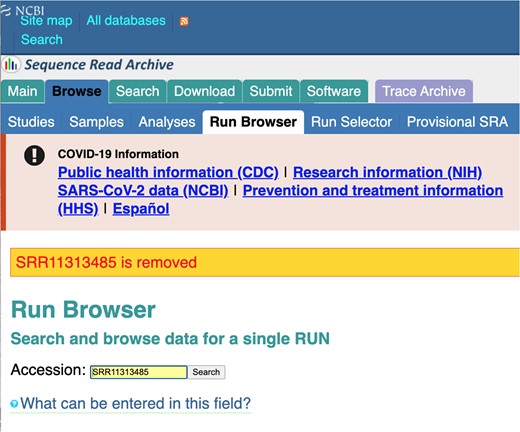This screenshot has width=520, height=432.
Task: Open the Trace Archive tab
Action: click(x=424, y=91)
